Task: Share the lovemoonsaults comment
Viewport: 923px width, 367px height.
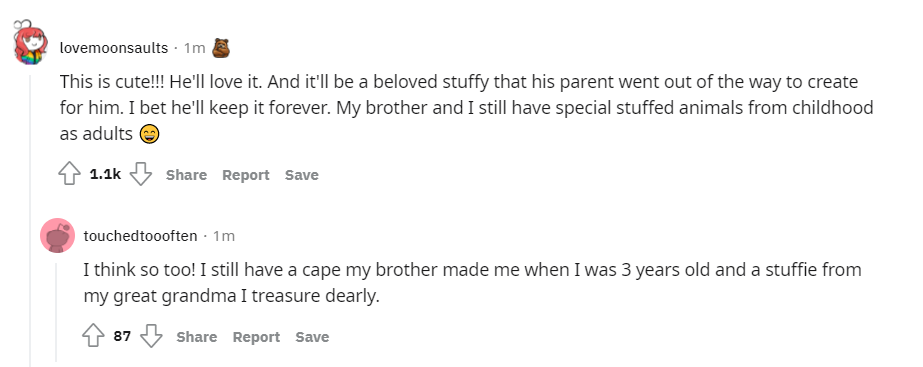Action: [186, 175]
